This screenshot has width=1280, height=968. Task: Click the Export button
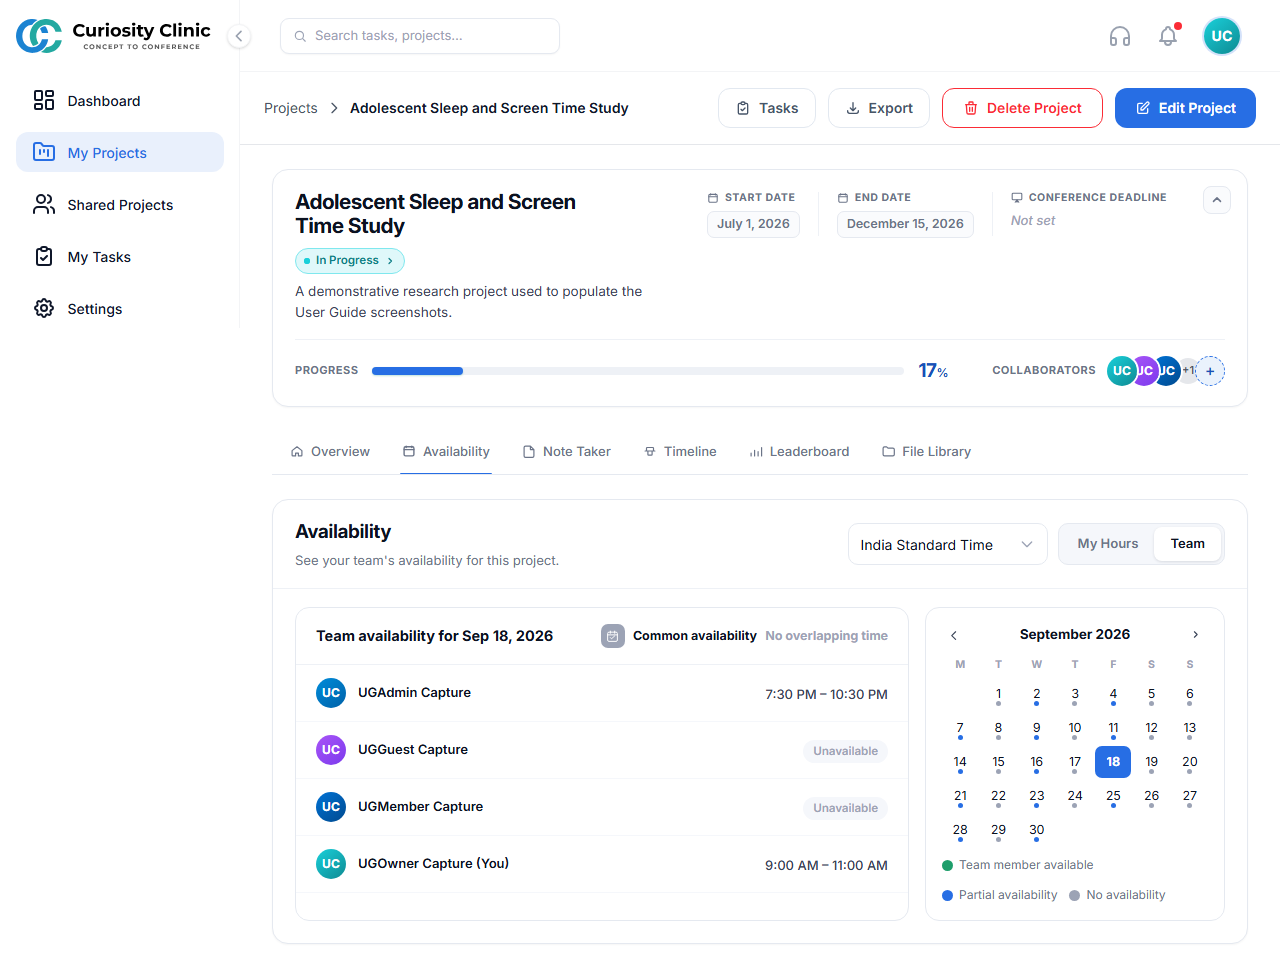[x=879, y=108]
